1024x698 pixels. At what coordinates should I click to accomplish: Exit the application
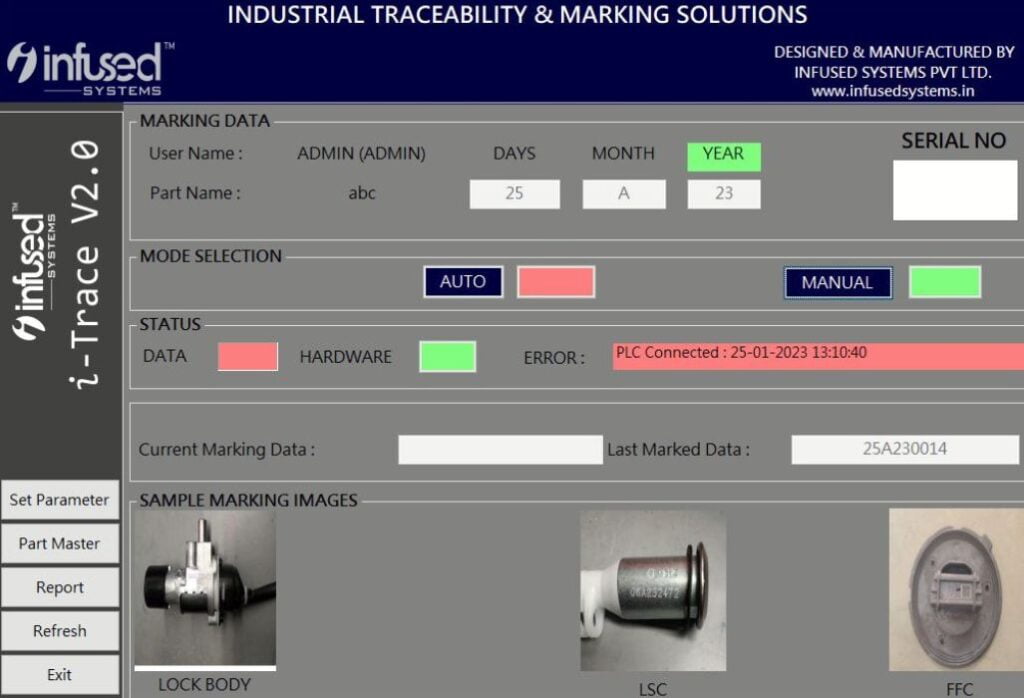pyautogui.click(x=60, y=673)
